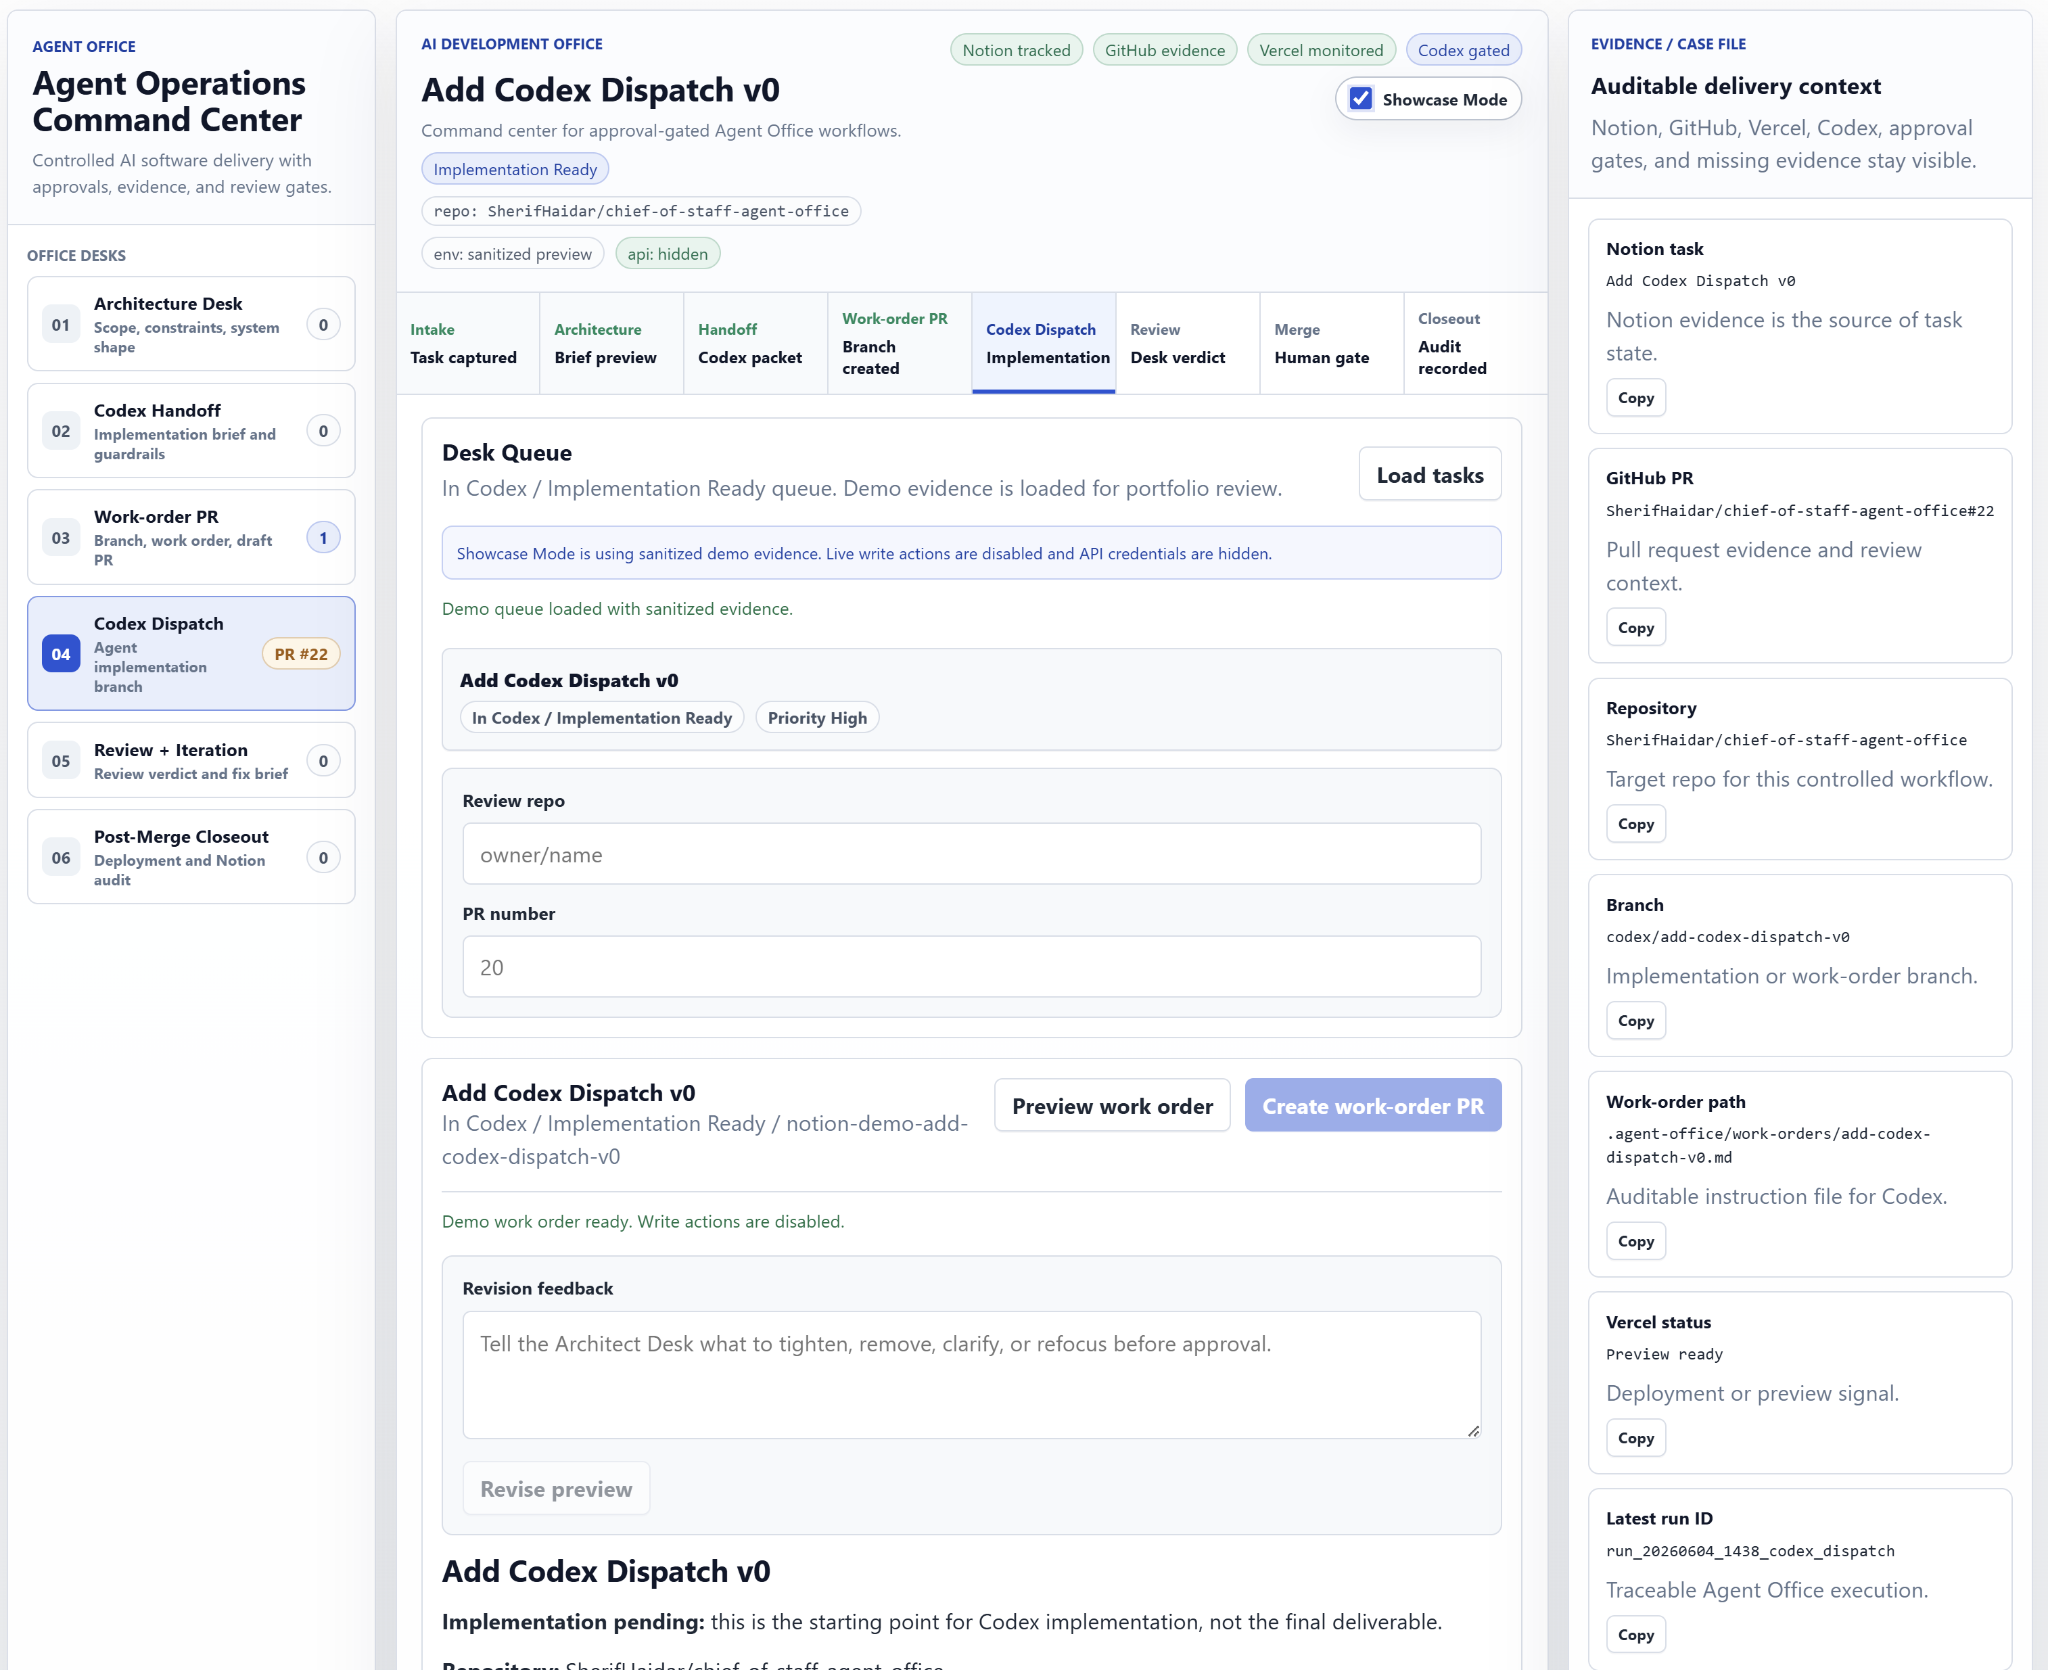Click the 04 desk number badge

[x=61, y=654]
